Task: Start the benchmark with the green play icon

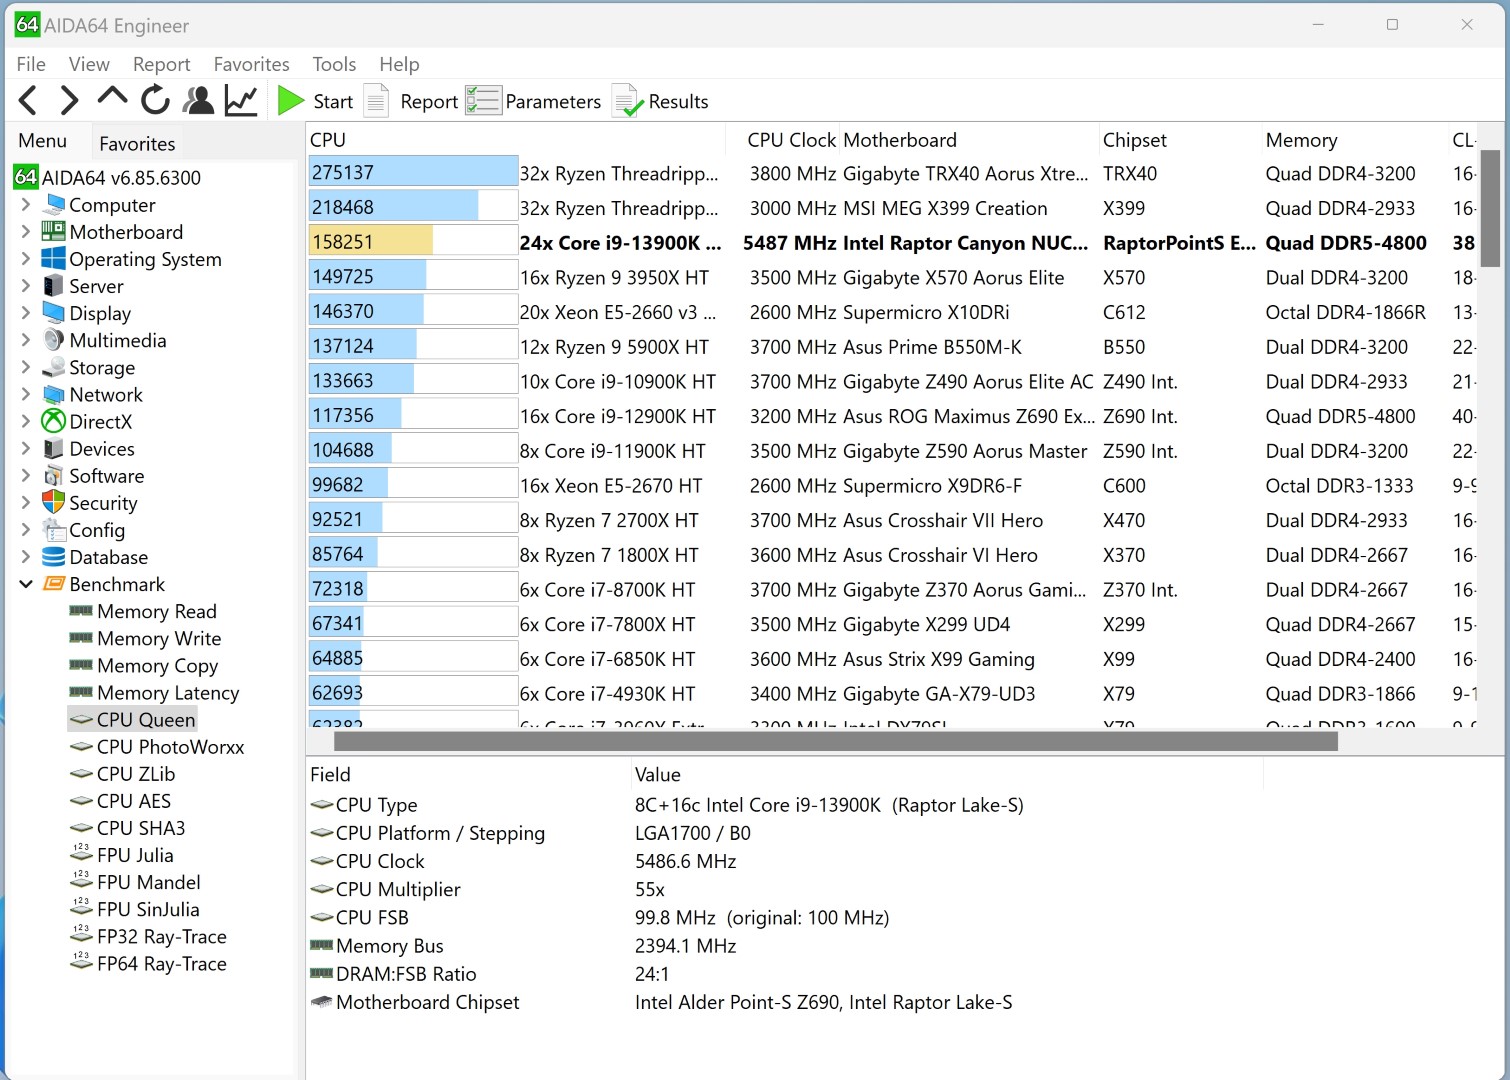Action: coord(291,101)
